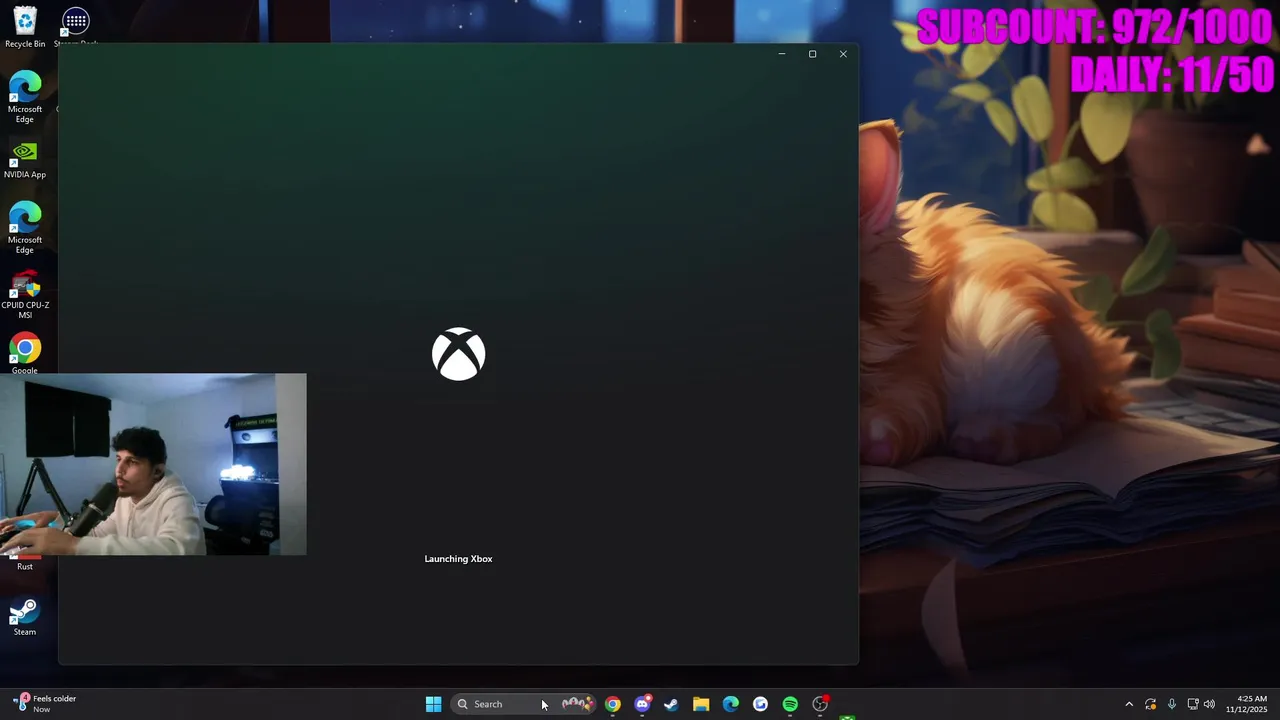The image size is (1280, 720).
Task: Open Steam from the taskbar
Action: pos(671,704)
